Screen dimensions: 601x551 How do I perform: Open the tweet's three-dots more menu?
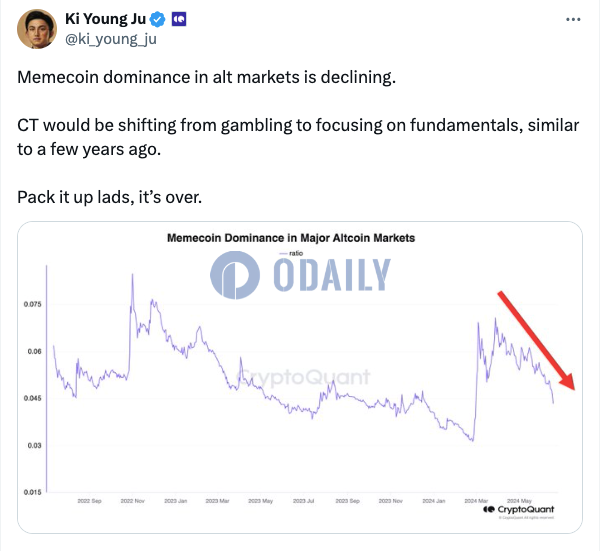pos(573,19)
